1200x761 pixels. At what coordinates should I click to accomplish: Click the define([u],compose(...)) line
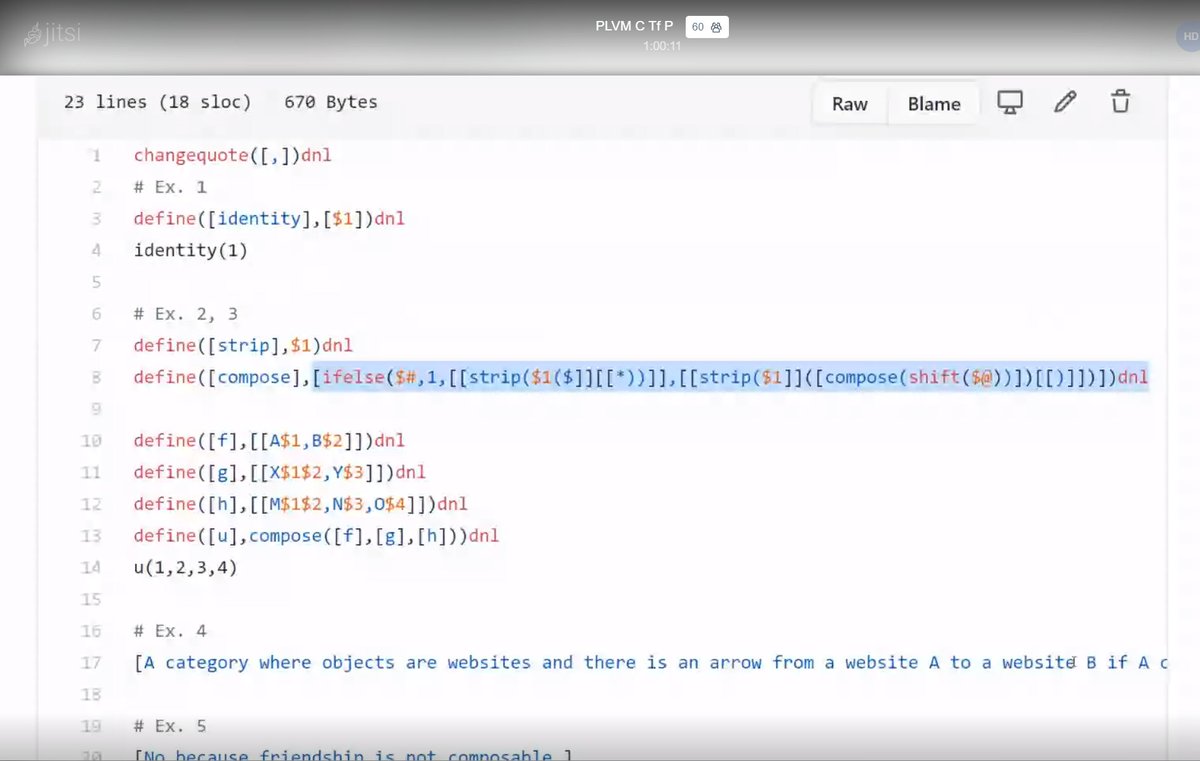(316, 536)
